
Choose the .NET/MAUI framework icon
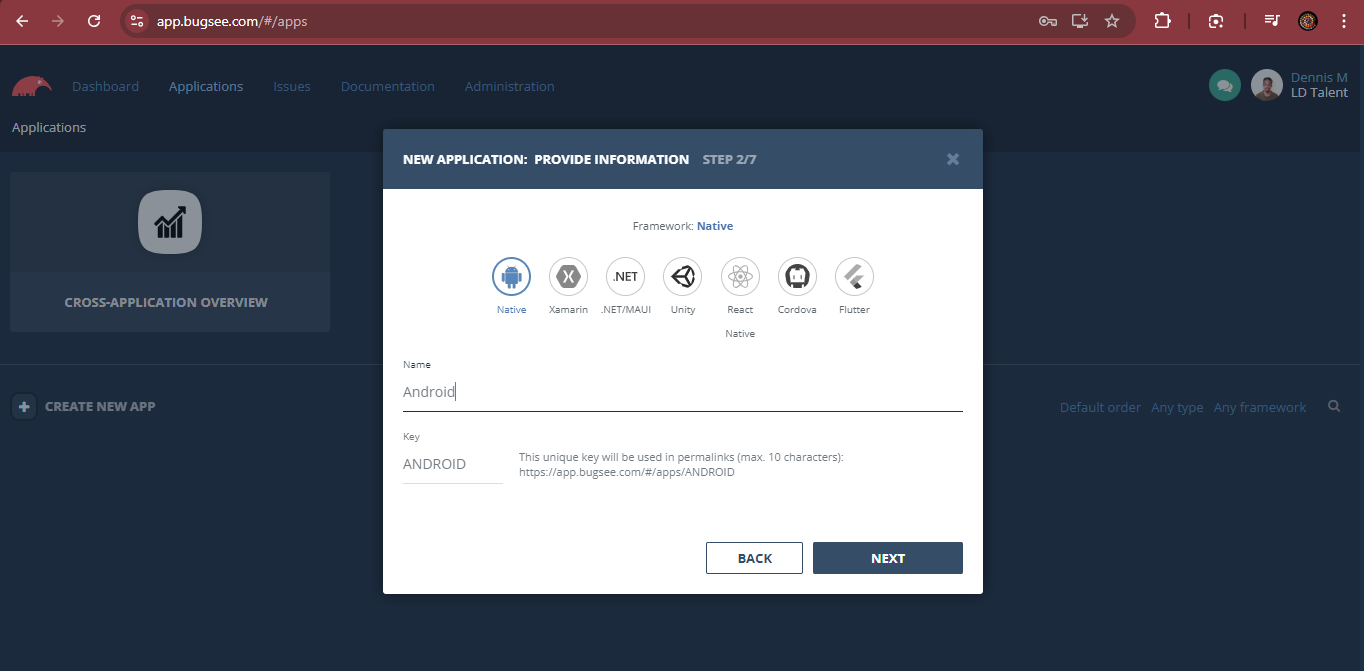point(625,277)
